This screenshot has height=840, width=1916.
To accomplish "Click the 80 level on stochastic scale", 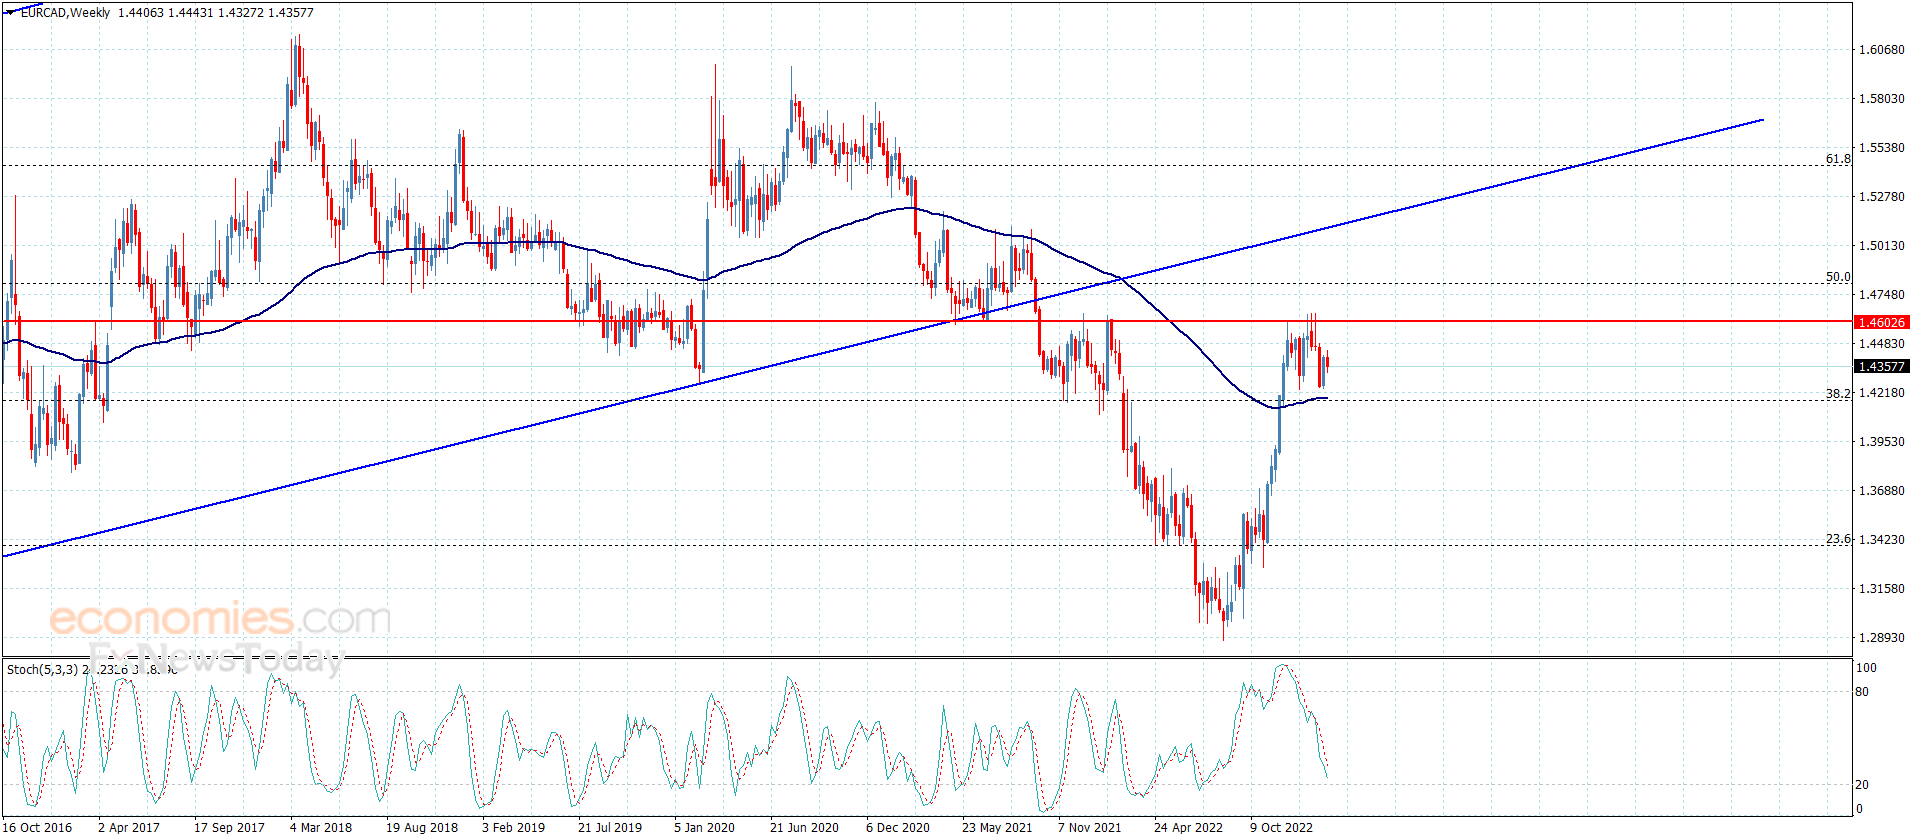I will pyautogui.click(x=1862, y=691).
